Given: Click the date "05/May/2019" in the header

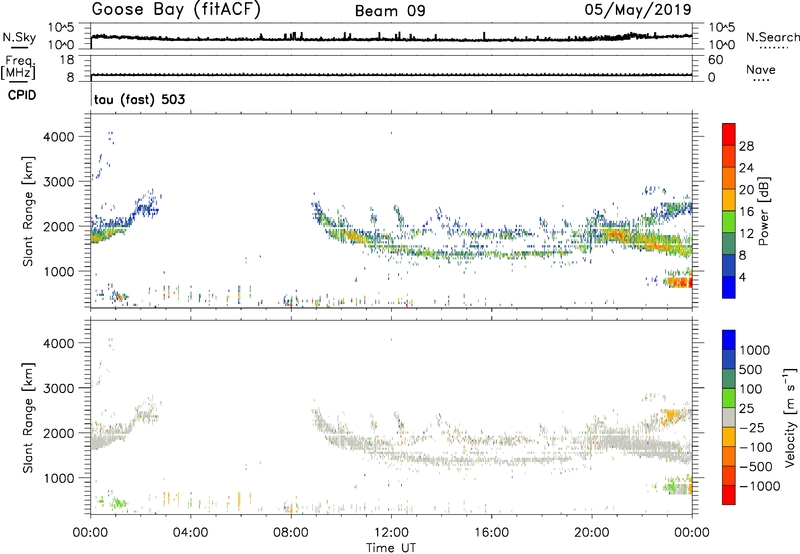Looking at the screenshot, I should click(638, 10).
